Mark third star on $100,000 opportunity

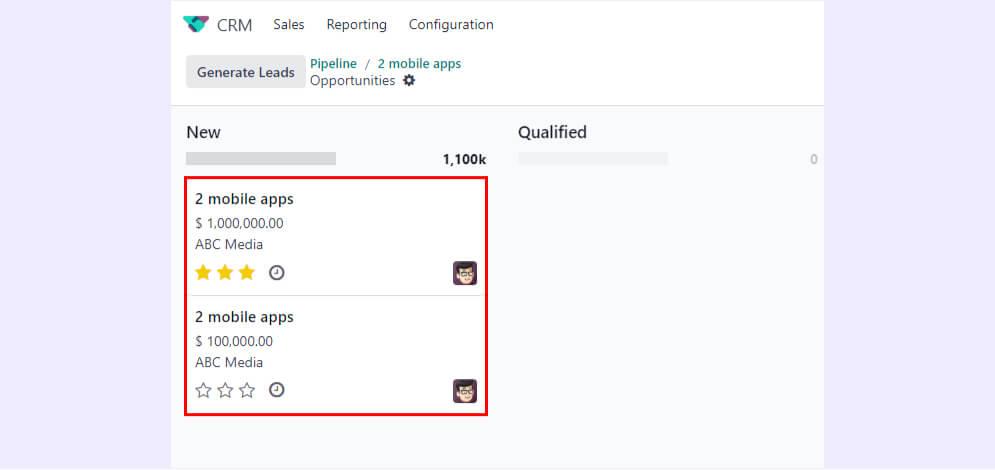[247, 390]
